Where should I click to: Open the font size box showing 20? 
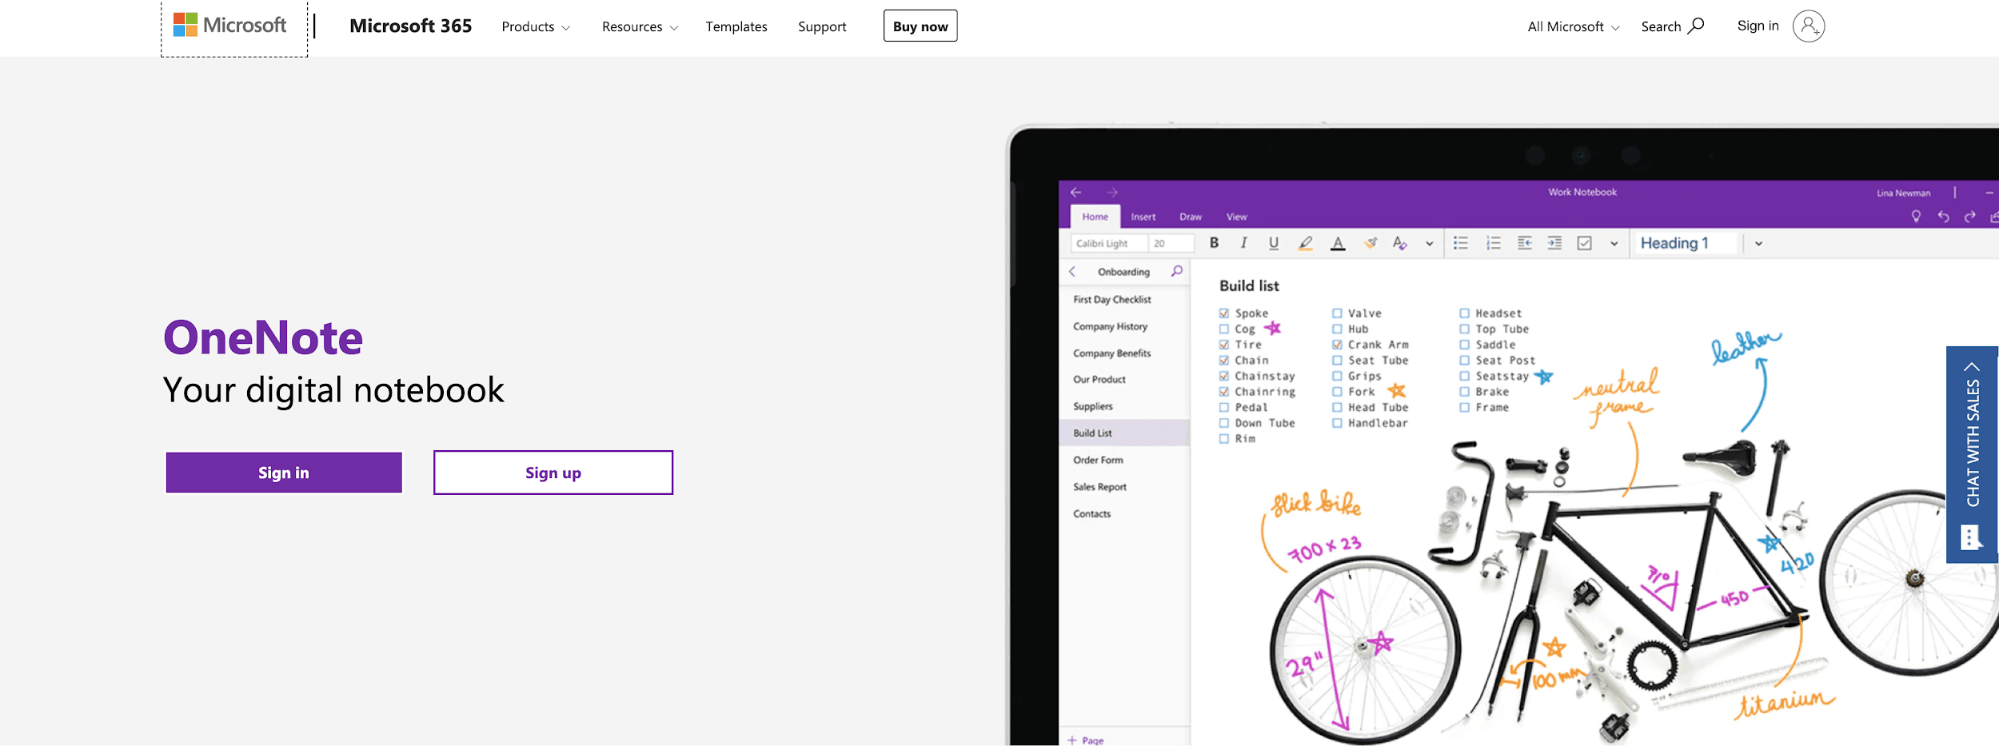(1170, 243)
